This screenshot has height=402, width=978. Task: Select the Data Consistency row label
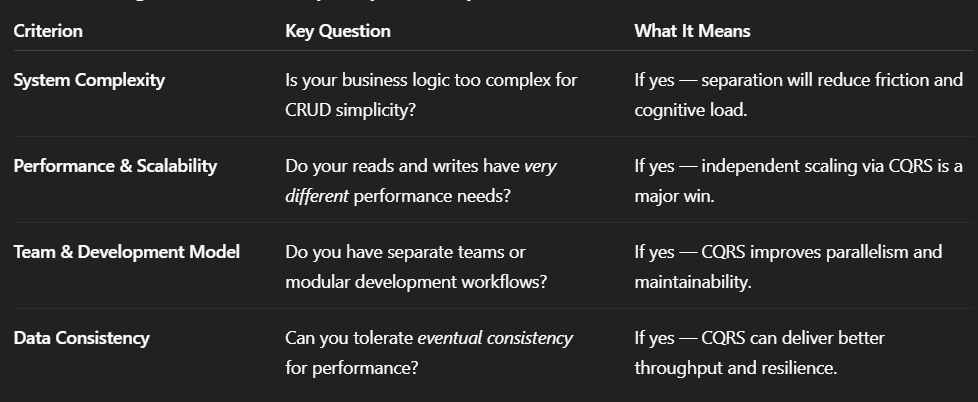81,338
